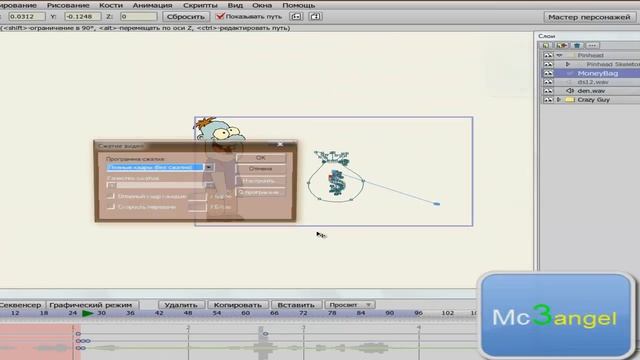640x360 pixels.
Task: Open the three-dots layer options button
Action: (593, 45)
